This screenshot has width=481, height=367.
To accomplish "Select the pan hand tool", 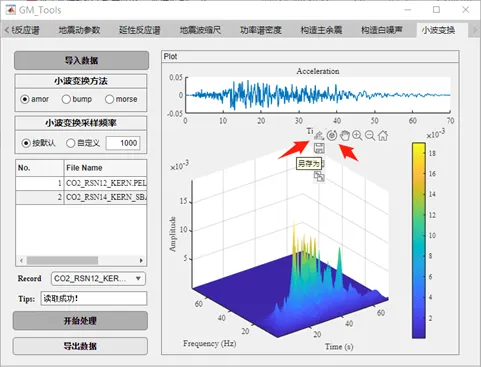I will coord(345,135).
